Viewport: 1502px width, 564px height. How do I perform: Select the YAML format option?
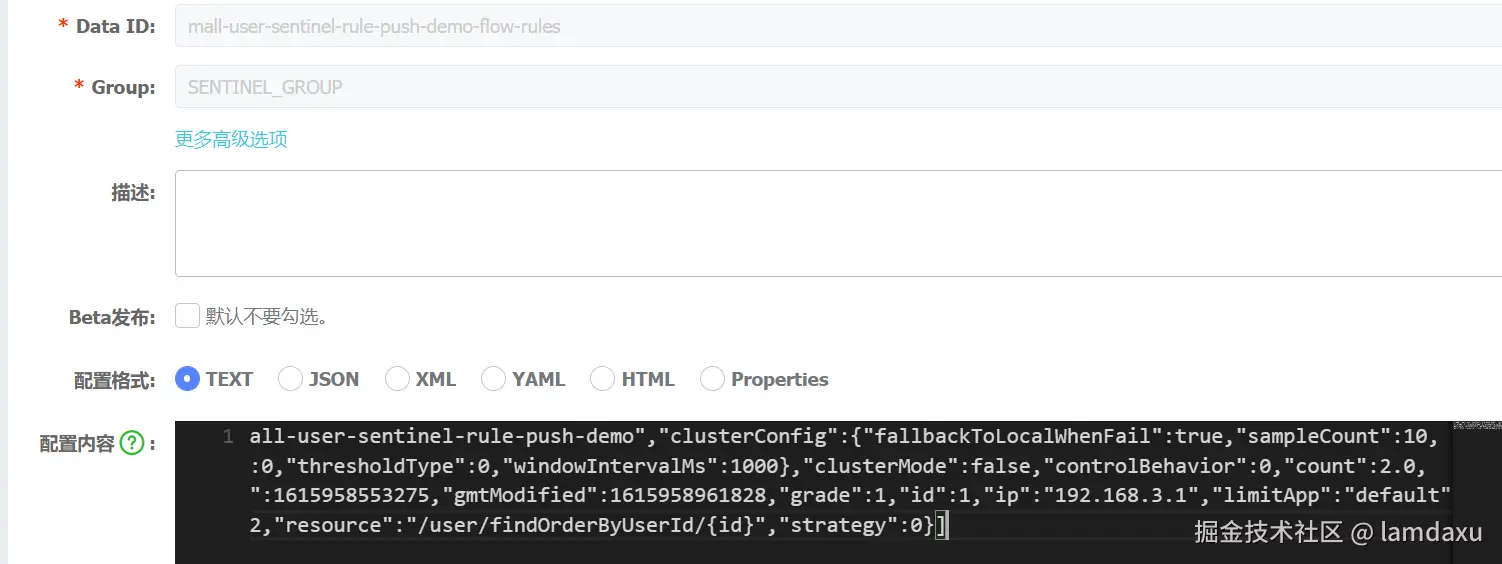coord(493,379)
